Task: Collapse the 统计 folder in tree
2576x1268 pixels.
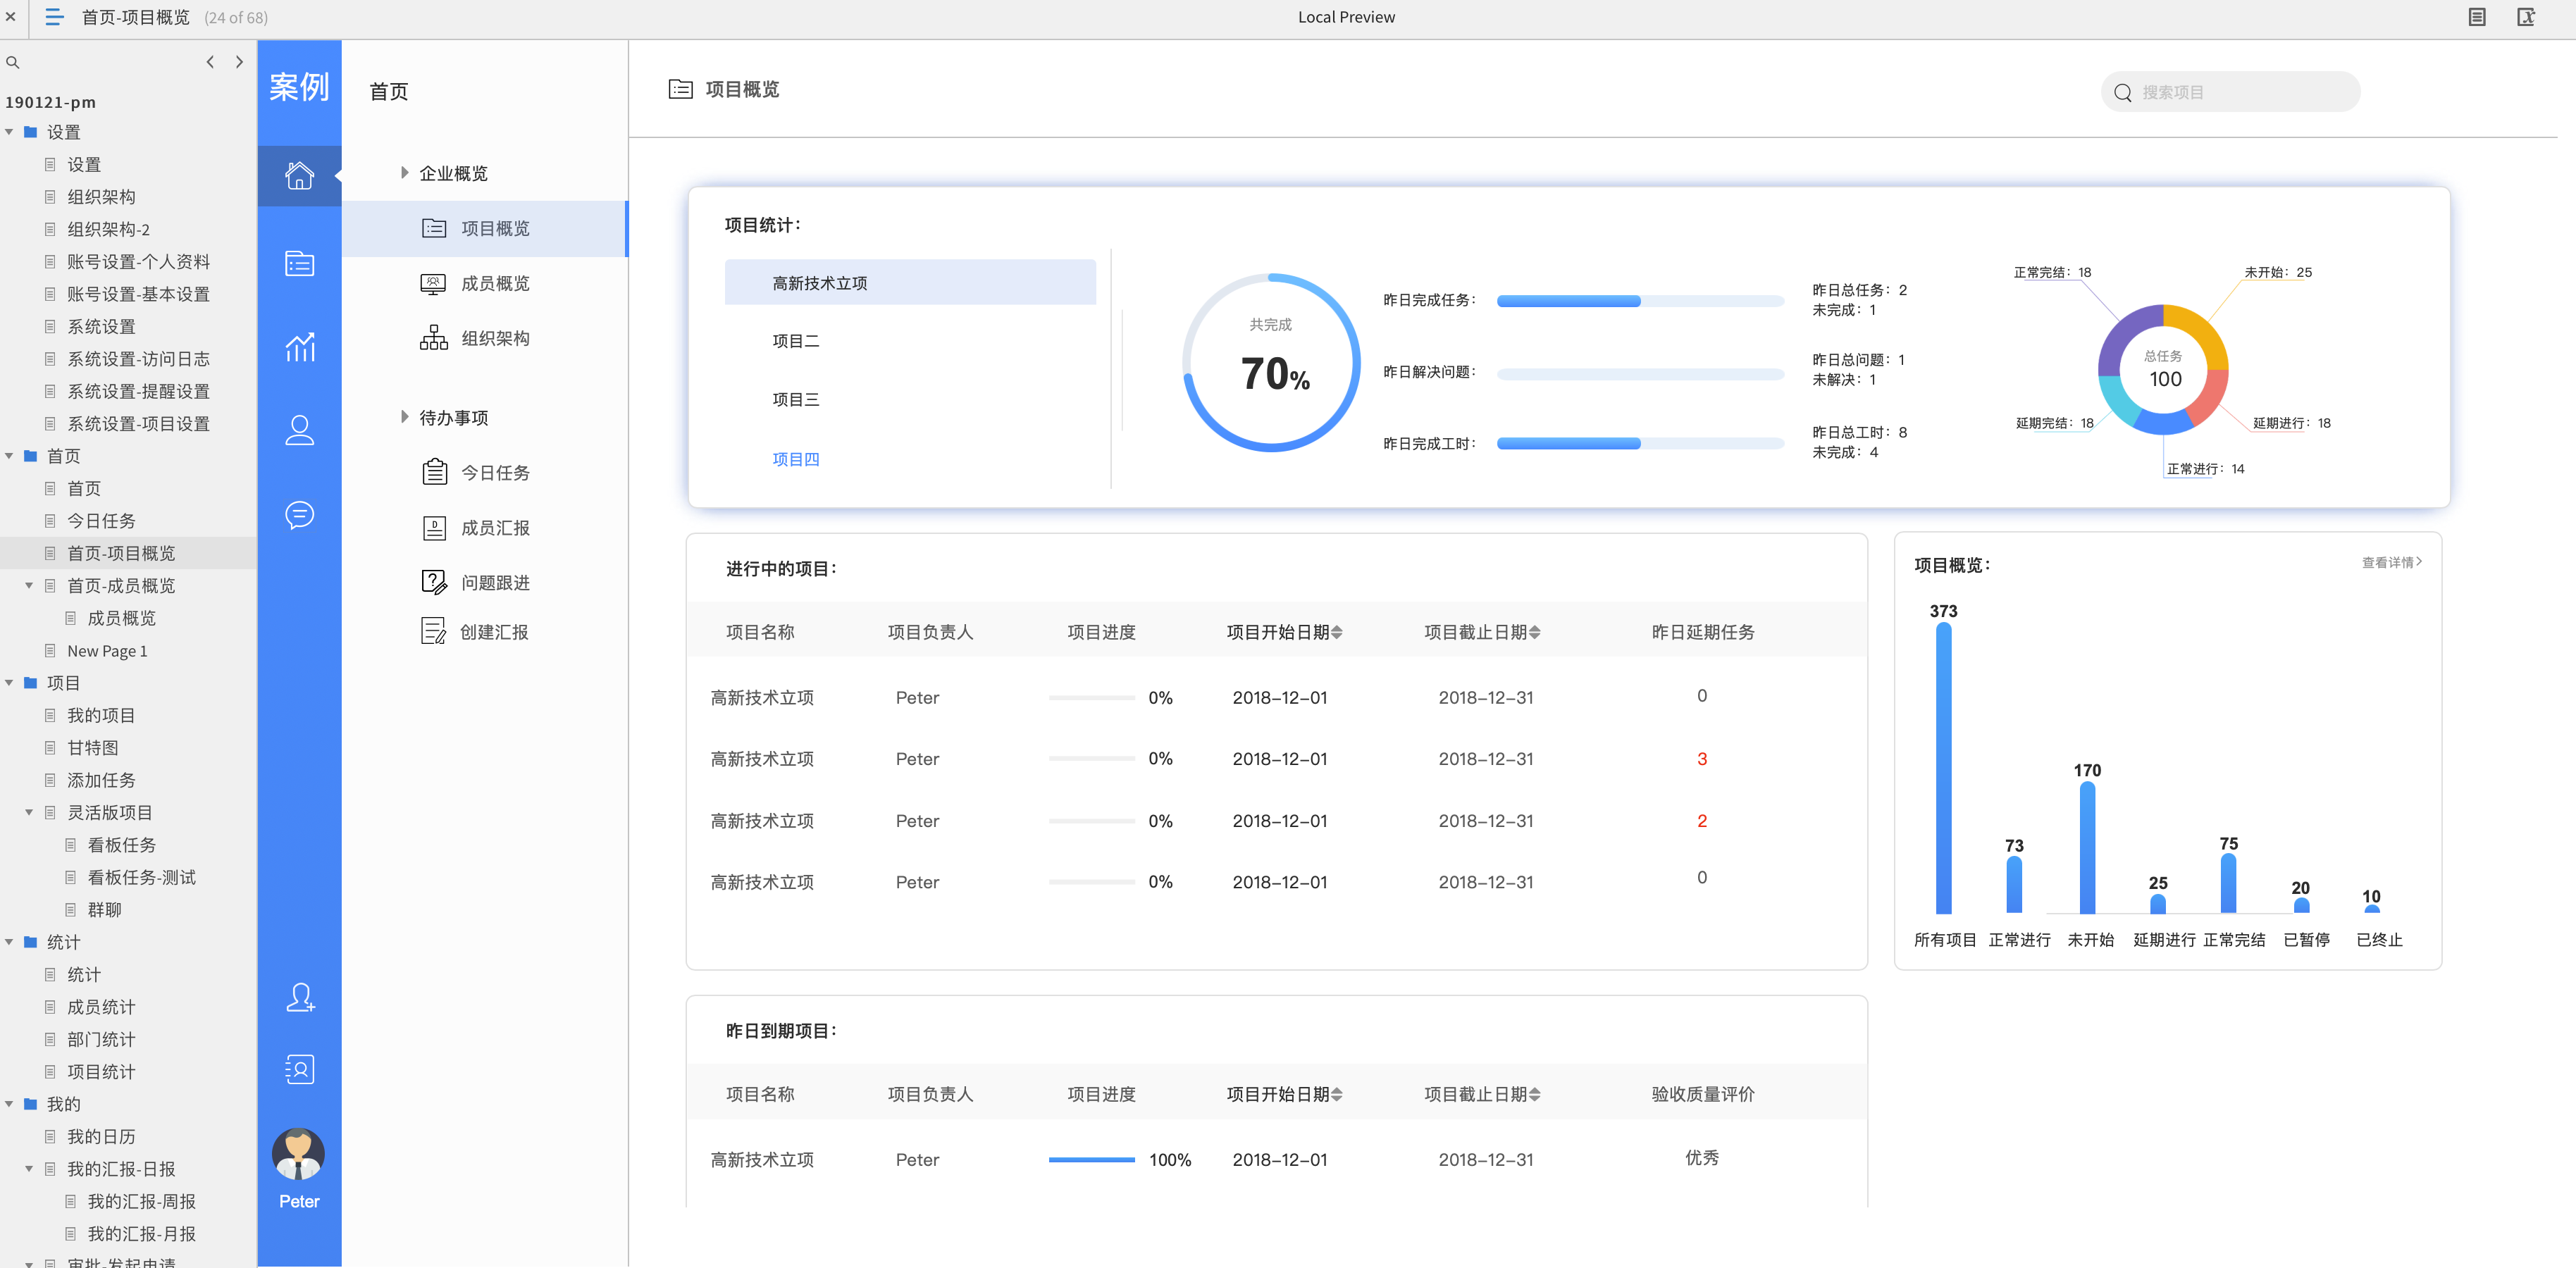Action: click(9, 942)
